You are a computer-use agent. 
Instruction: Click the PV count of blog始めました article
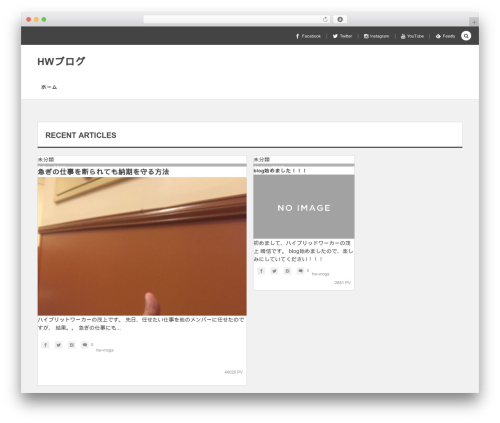coord(343,283)
